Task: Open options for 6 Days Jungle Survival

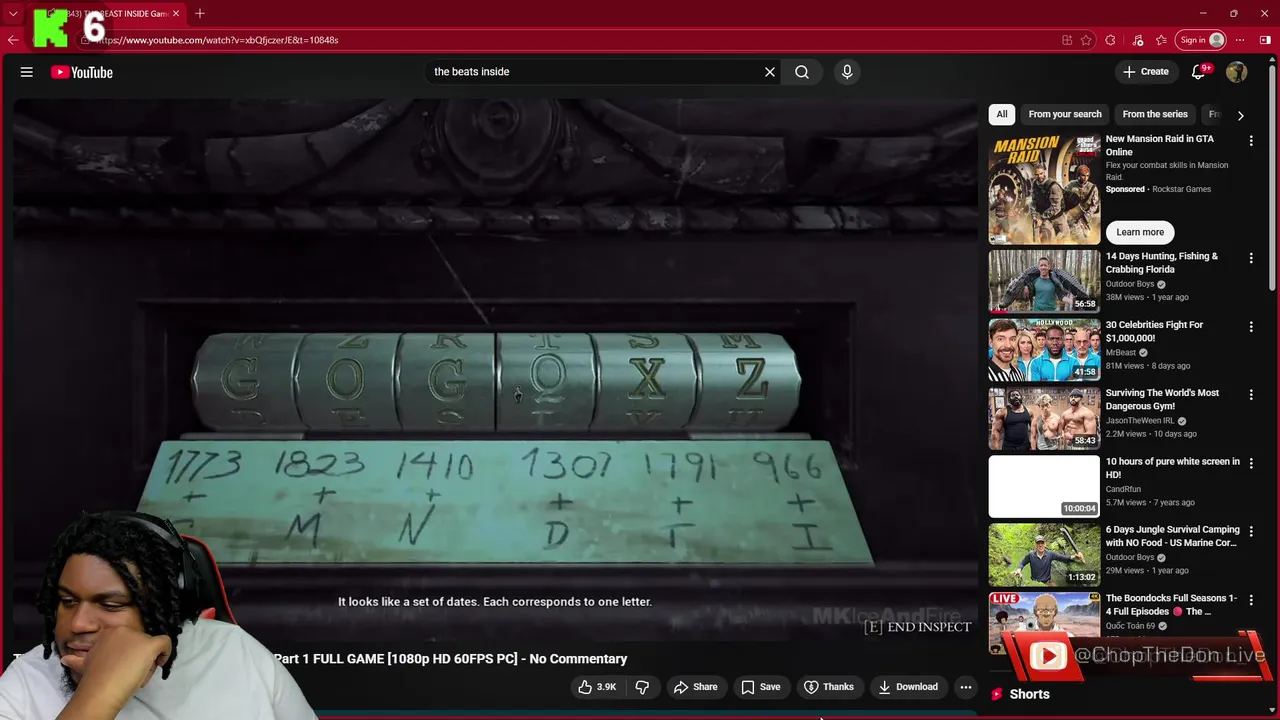Action: (x=1251, y=532)
